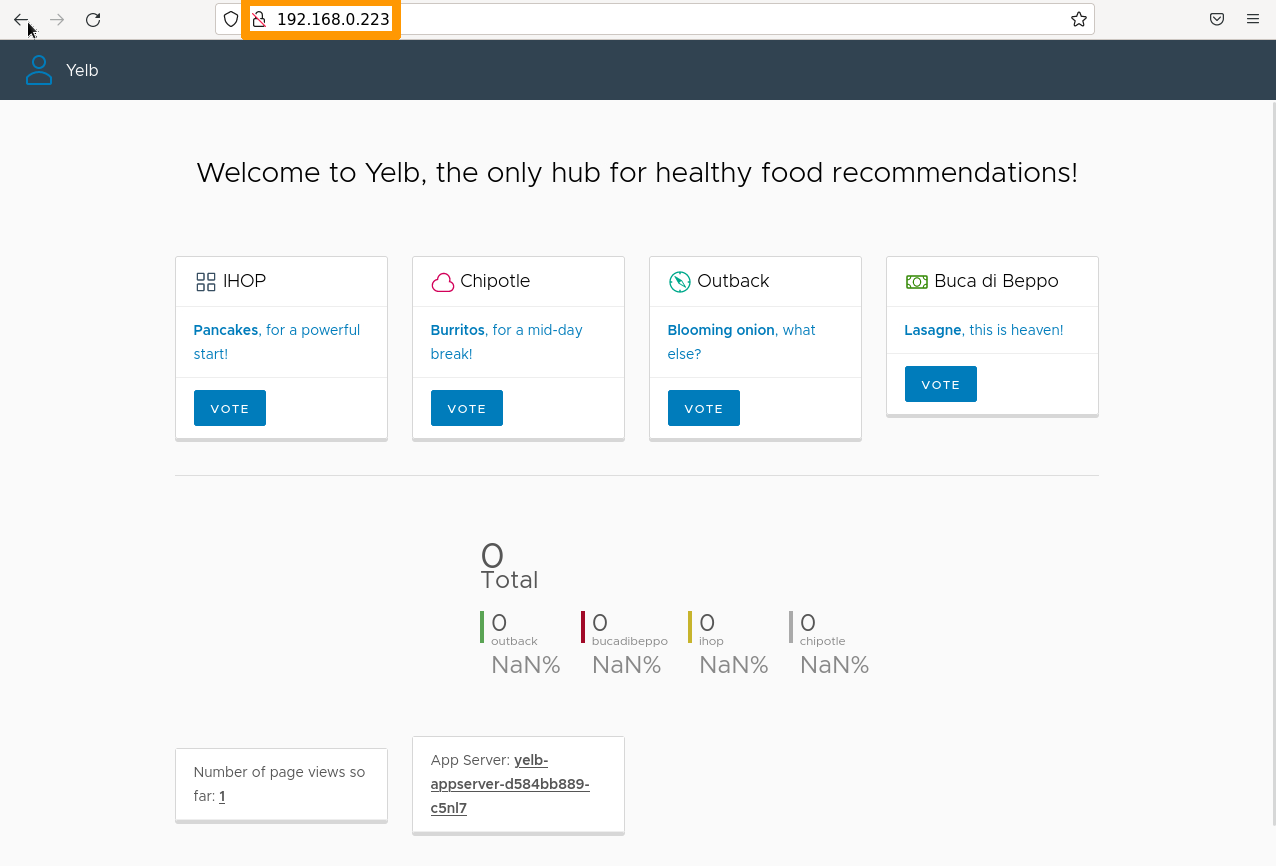
Task: Reload the page with refresh icon
Action: pyautogui.click(x=93, y=20)
